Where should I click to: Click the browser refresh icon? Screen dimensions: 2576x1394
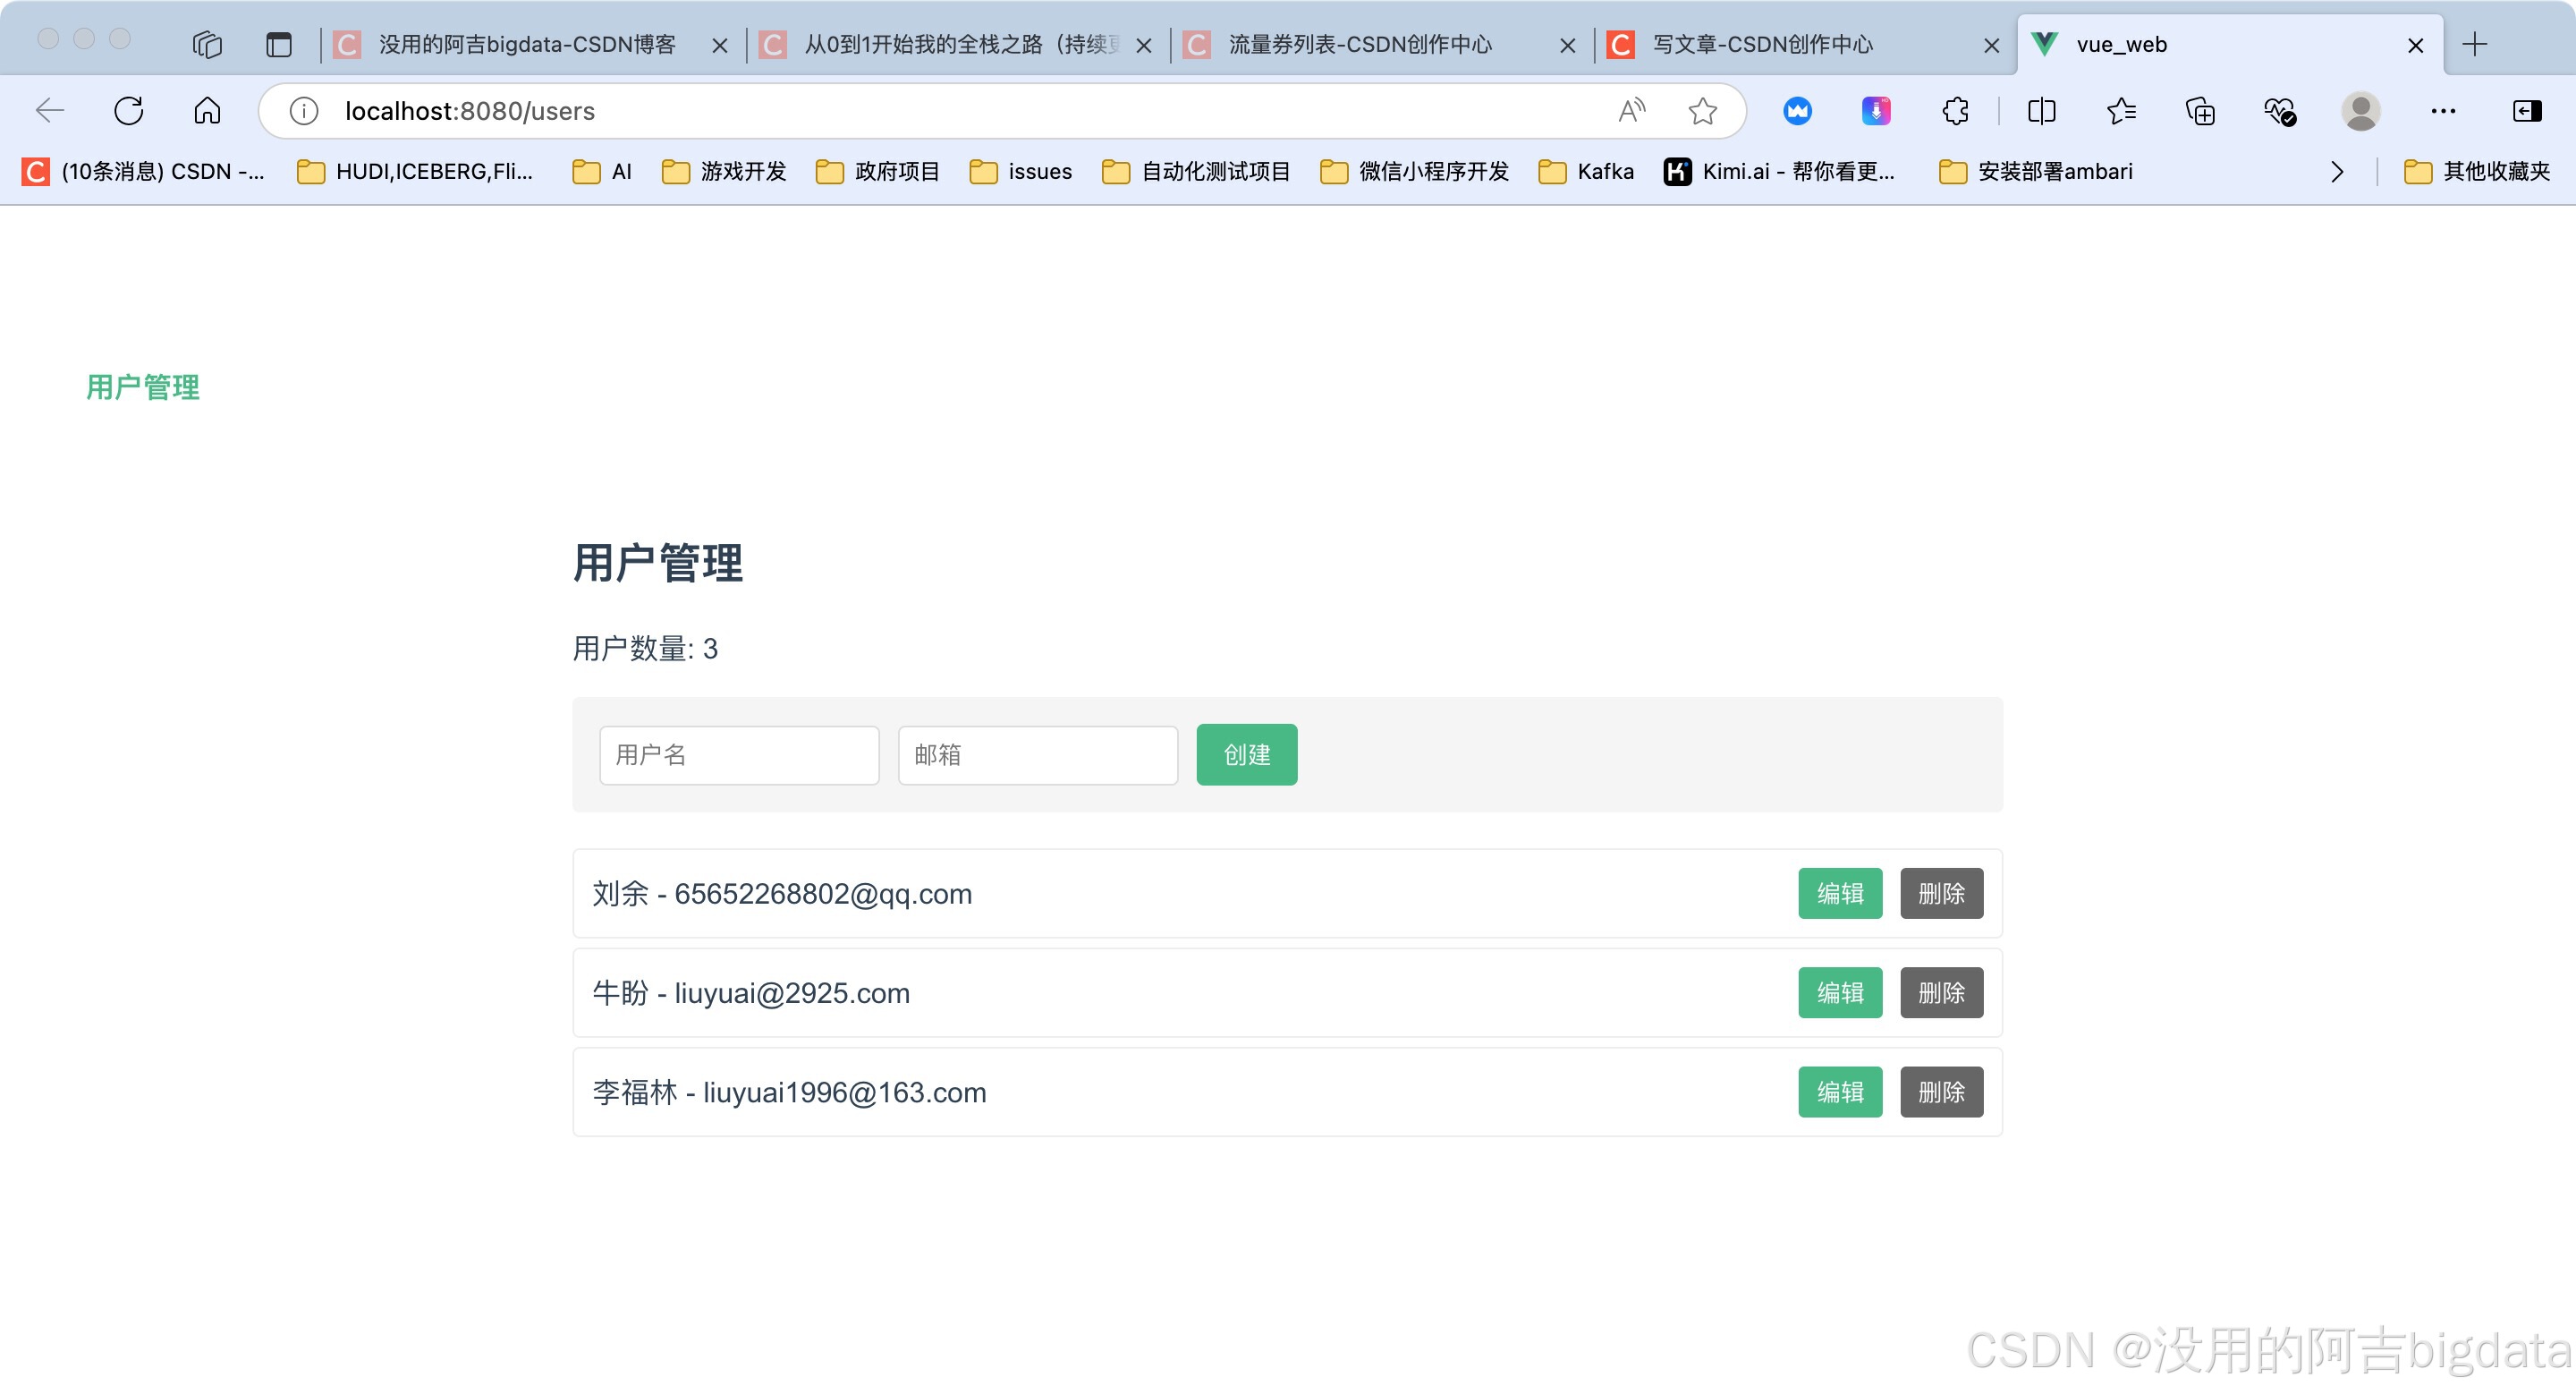(129, 111)
